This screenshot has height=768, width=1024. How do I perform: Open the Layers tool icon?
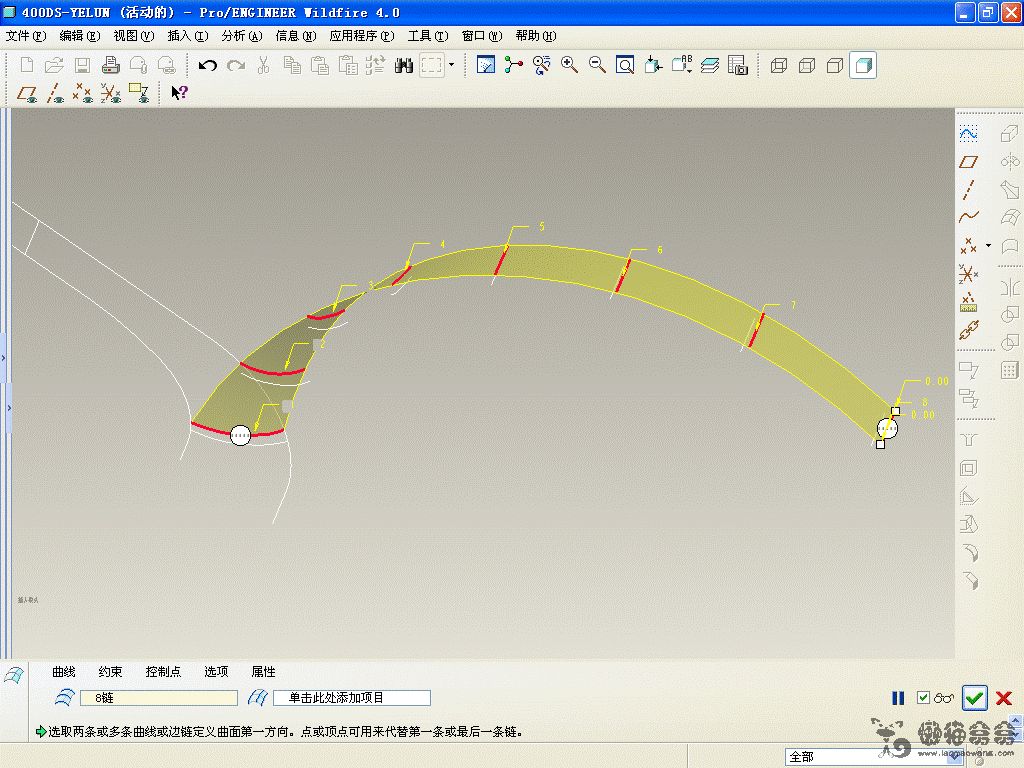[710, 65]
